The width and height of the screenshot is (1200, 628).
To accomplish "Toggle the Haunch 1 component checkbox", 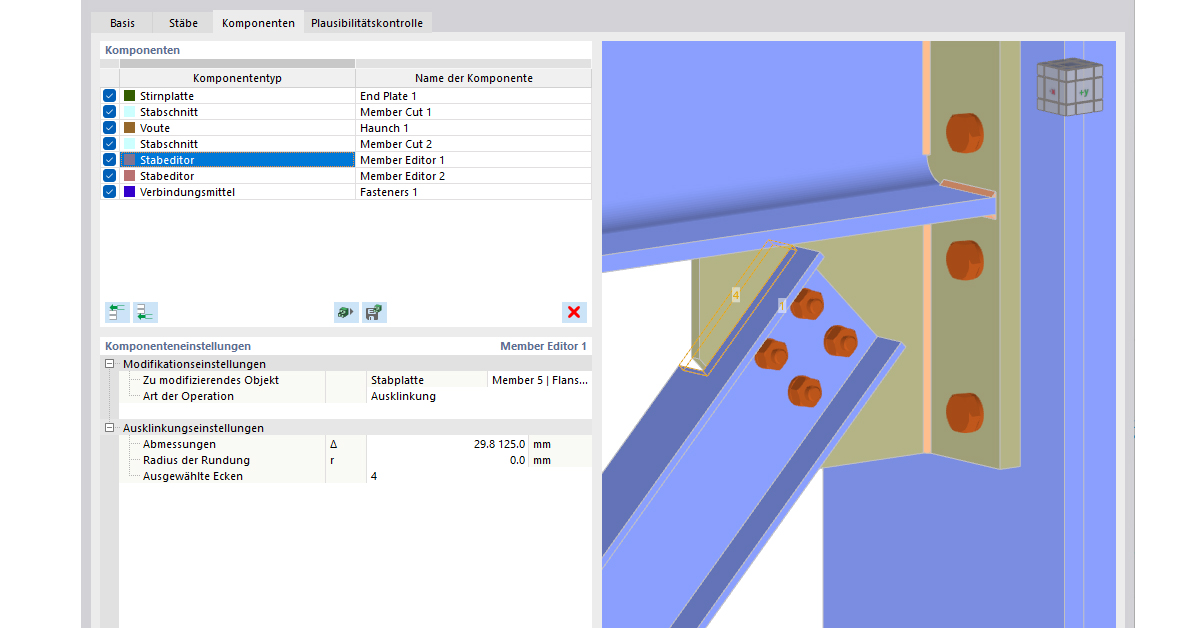I will click(110, 128).
